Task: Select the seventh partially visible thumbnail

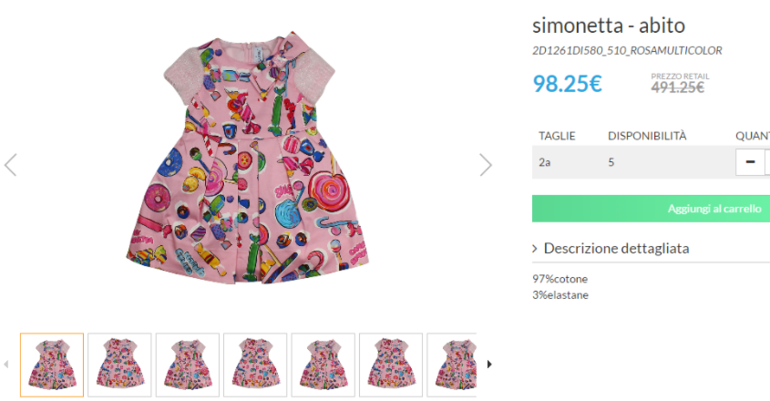Action: point(452,364)
